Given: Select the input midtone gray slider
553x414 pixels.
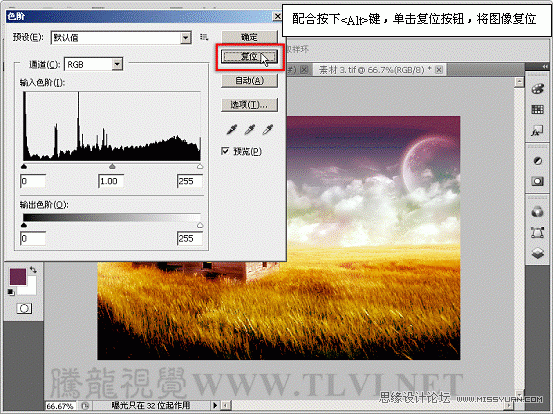Looking at the screenshot, I should [112, 166].
